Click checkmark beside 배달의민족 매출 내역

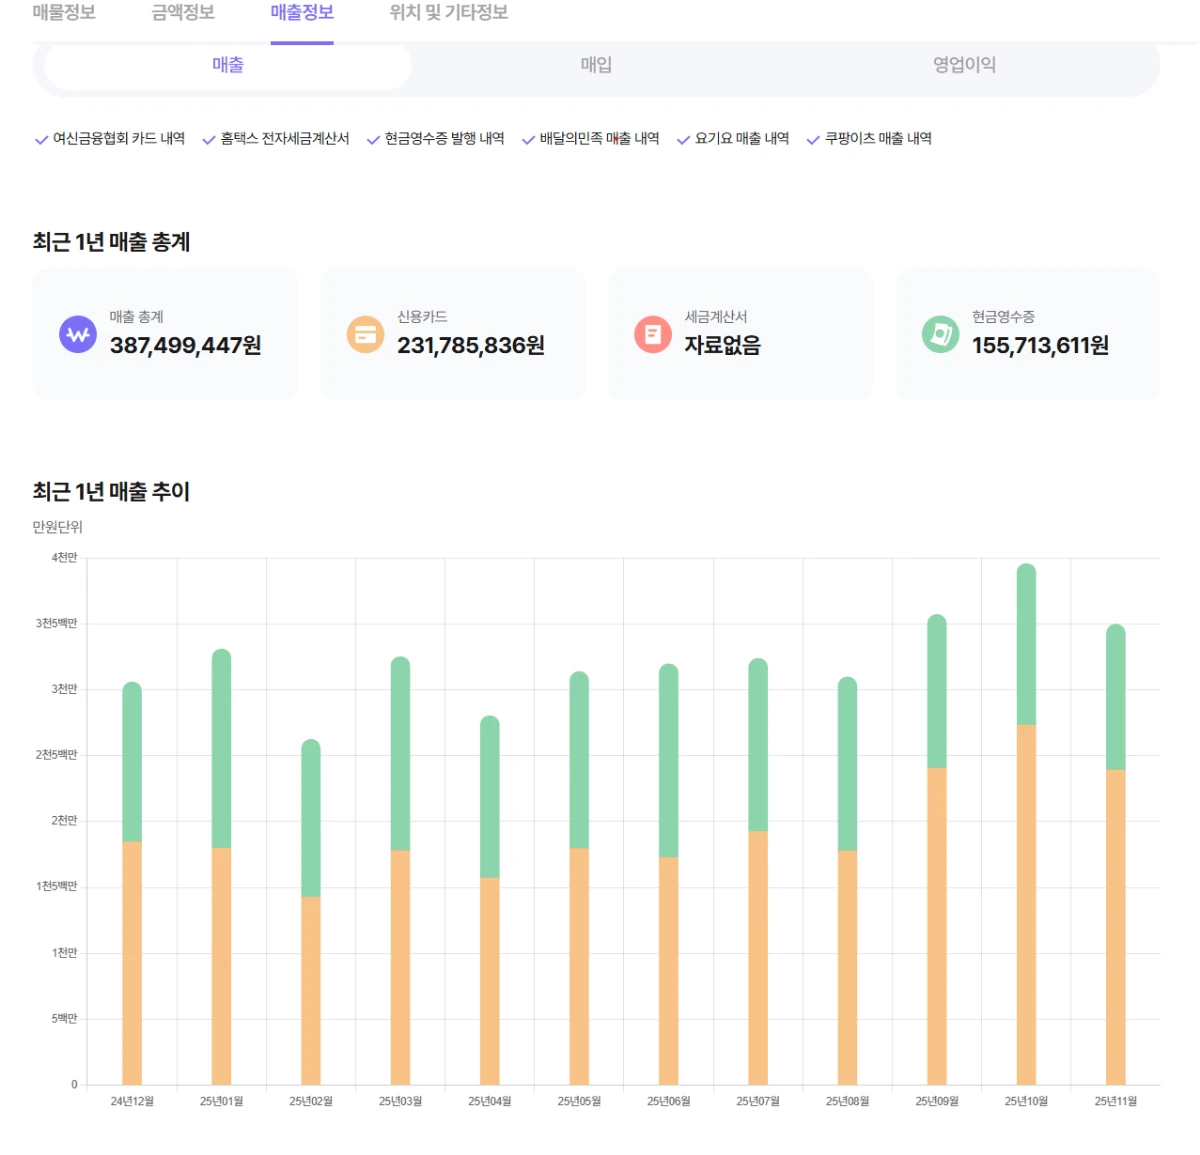[x=528, y=140]
